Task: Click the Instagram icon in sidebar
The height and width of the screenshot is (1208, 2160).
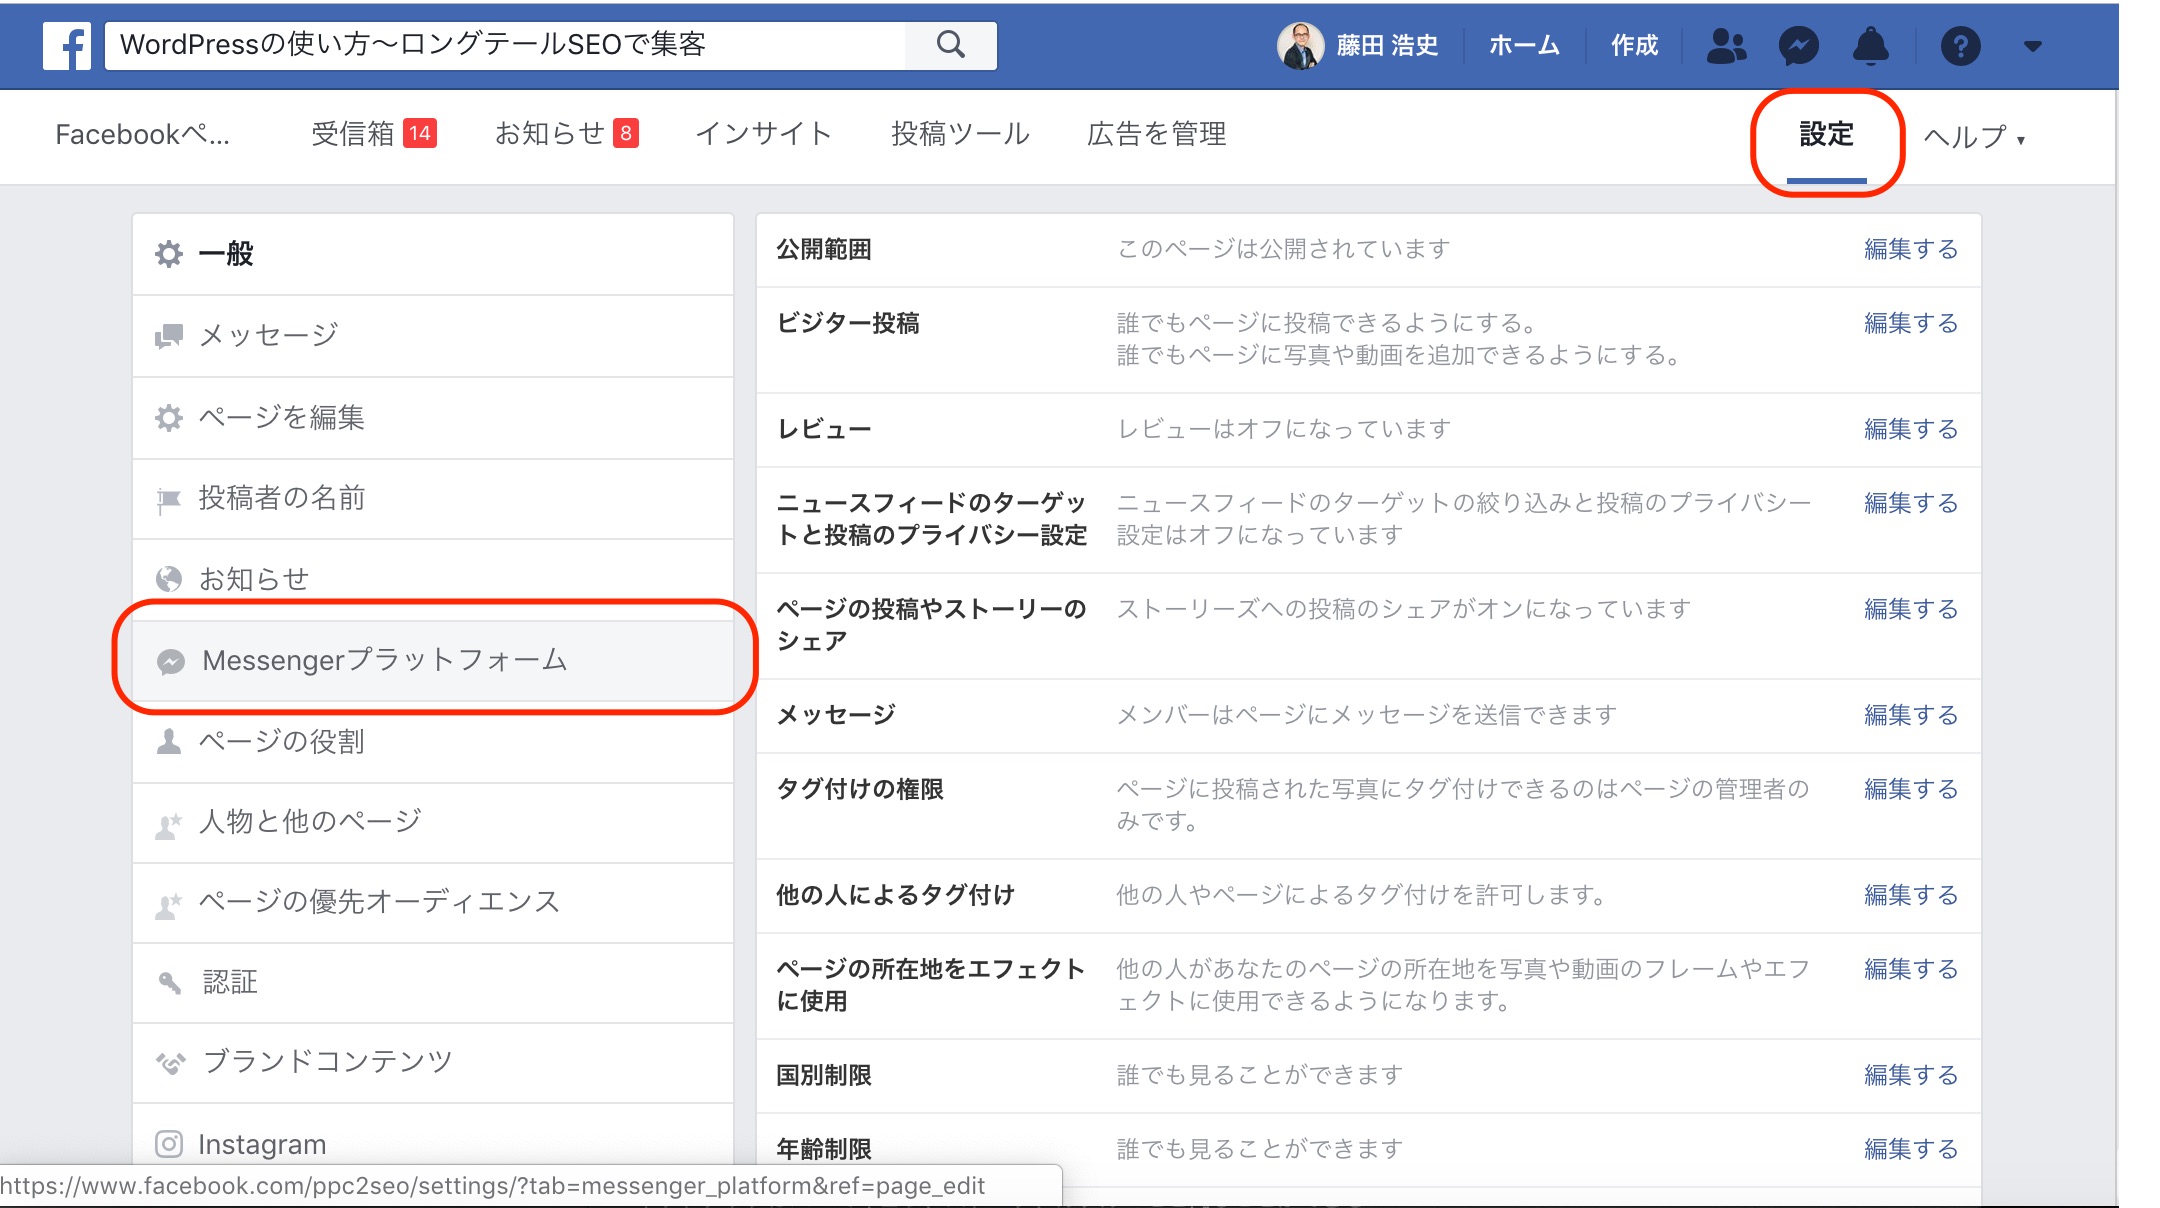Action: click(169, 1143)
